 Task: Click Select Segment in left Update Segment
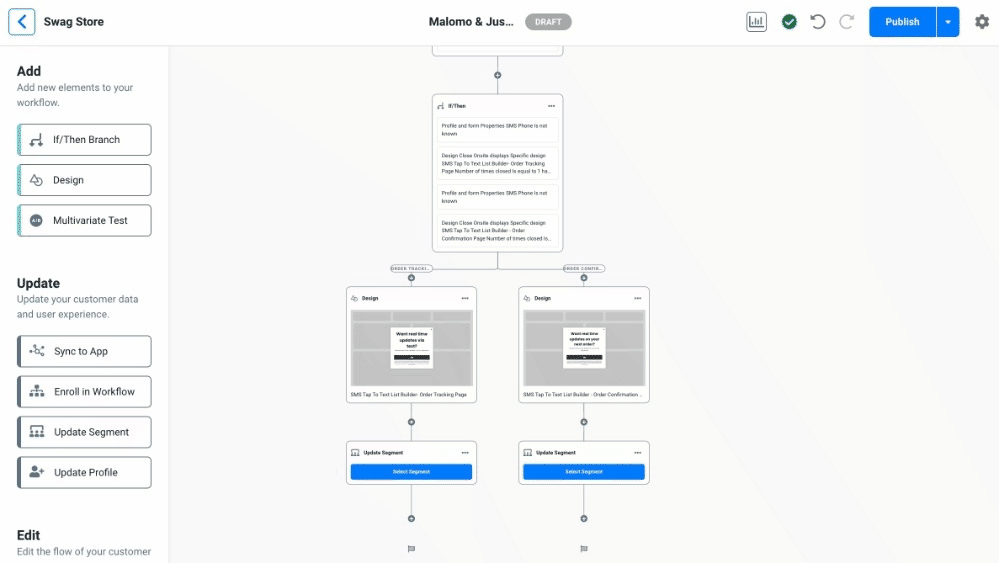[411, 472]
